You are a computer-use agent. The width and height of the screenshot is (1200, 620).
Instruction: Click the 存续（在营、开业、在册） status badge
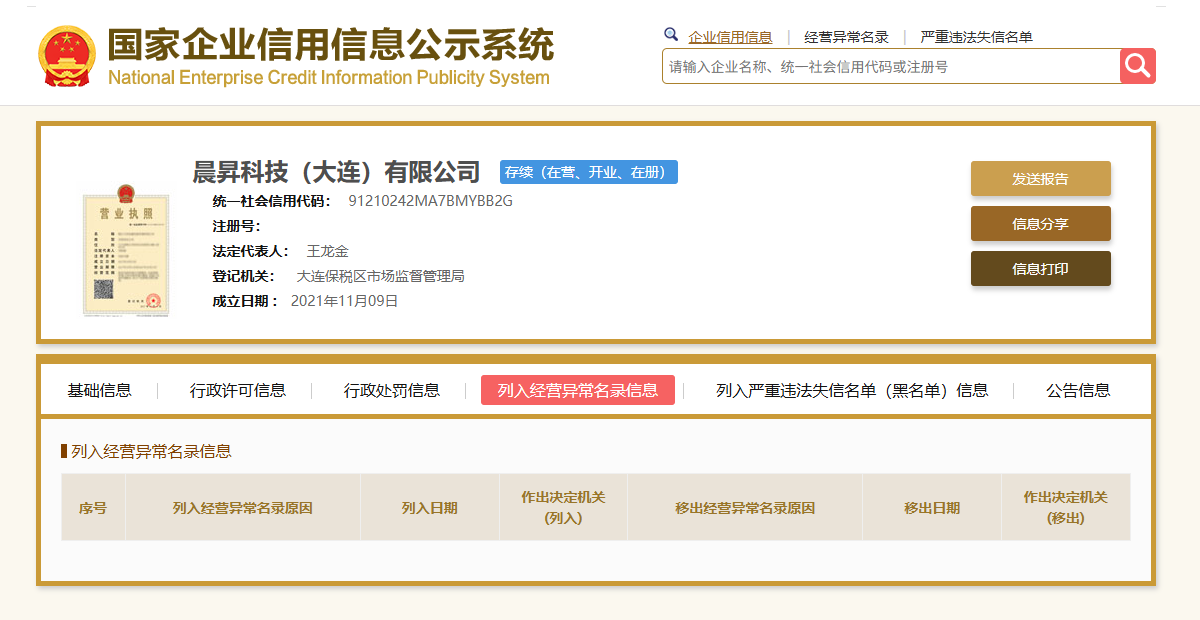(x=589, y=172)
